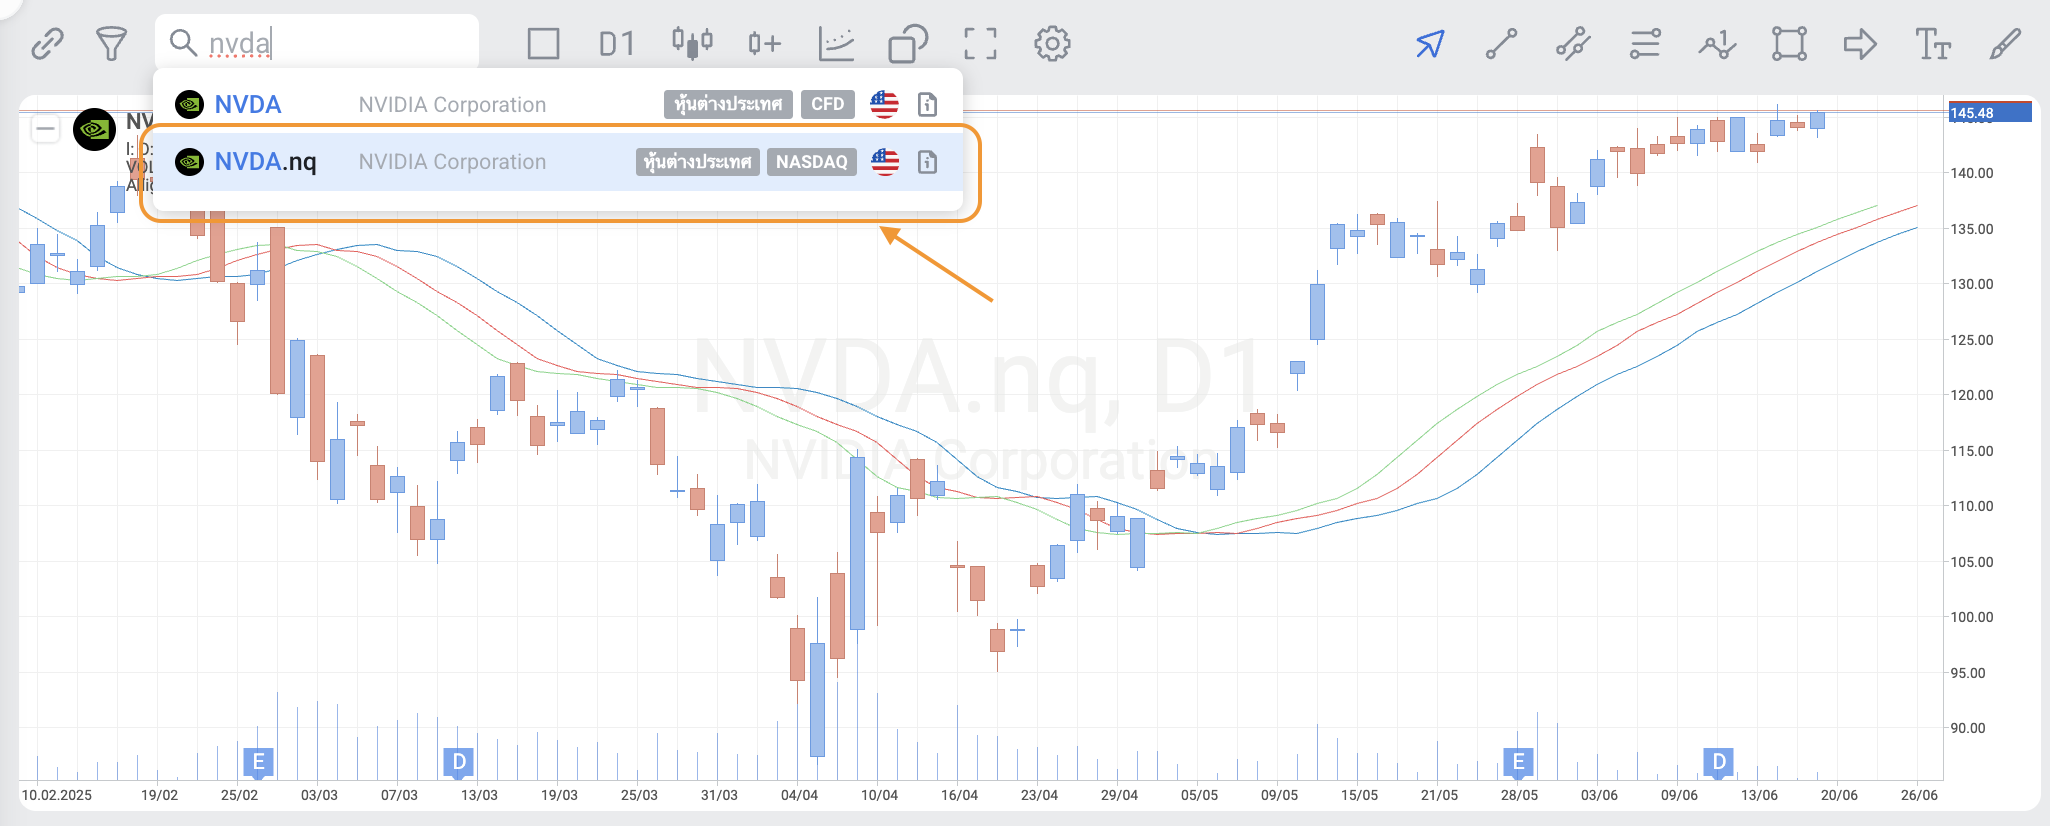Toggle the single chart layout square
Viewport: 2050px width, 826px height.
click(543, 44)
